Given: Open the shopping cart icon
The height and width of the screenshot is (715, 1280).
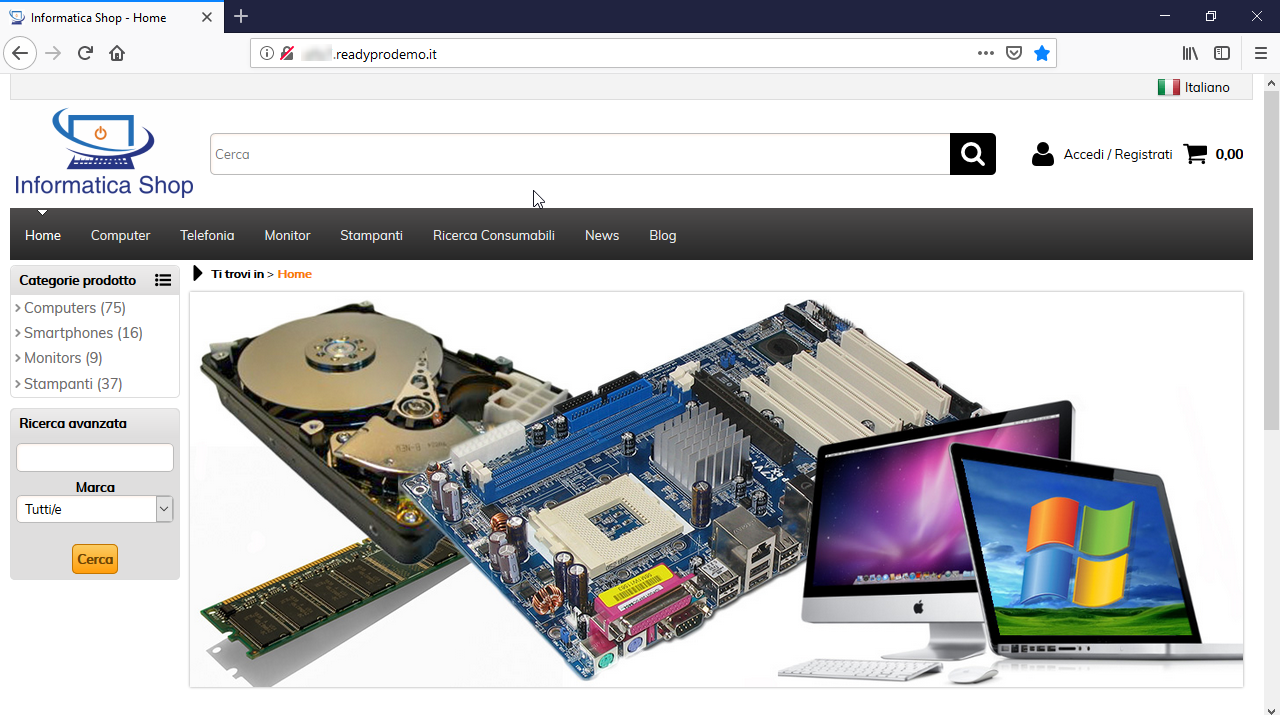Looking at the screenshot, I should pyautogui.click(x=1195, y=154).
